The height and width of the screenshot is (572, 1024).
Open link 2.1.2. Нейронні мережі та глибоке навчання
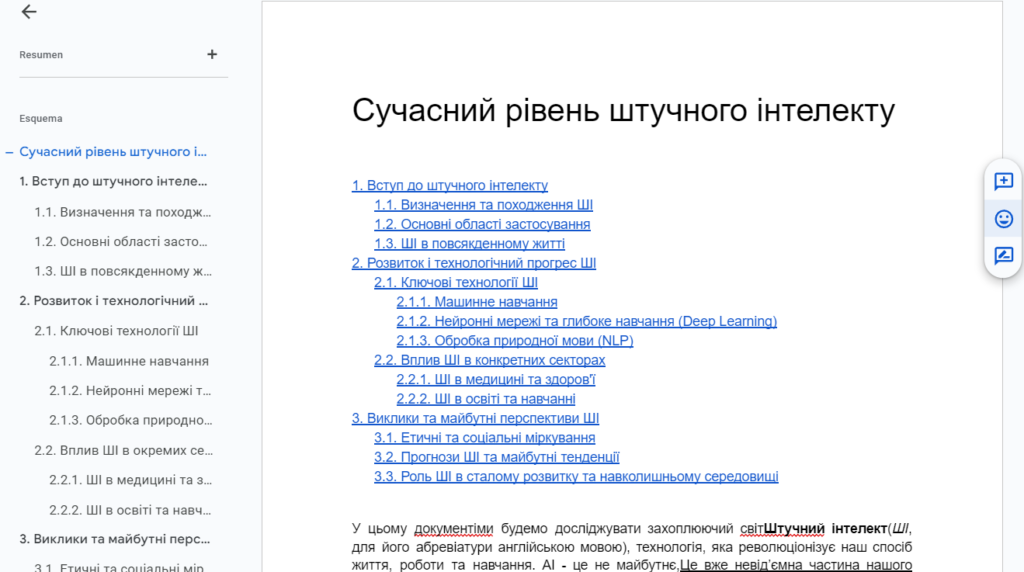586,321
